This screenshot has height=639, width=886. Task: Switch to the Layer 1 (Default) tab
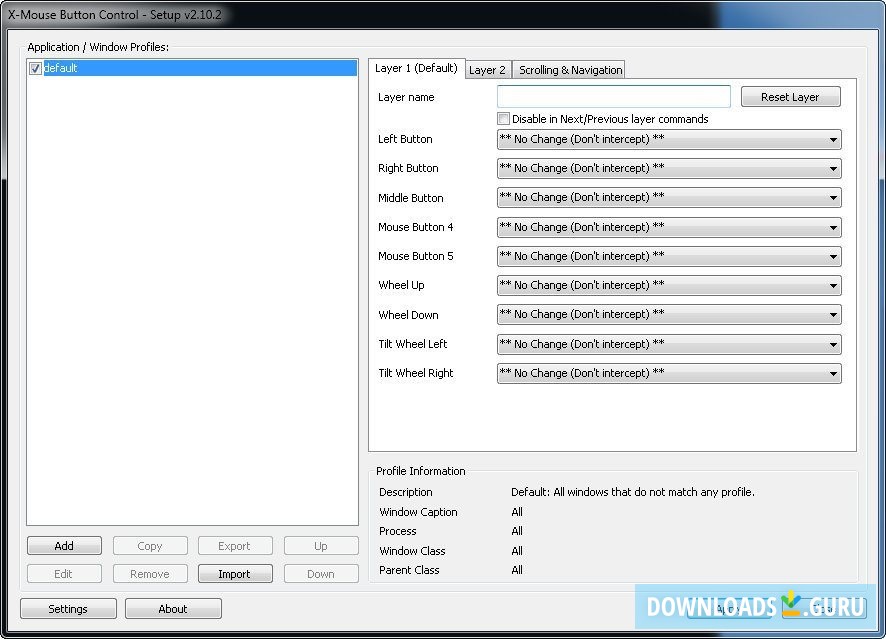(x=416, y=68)
